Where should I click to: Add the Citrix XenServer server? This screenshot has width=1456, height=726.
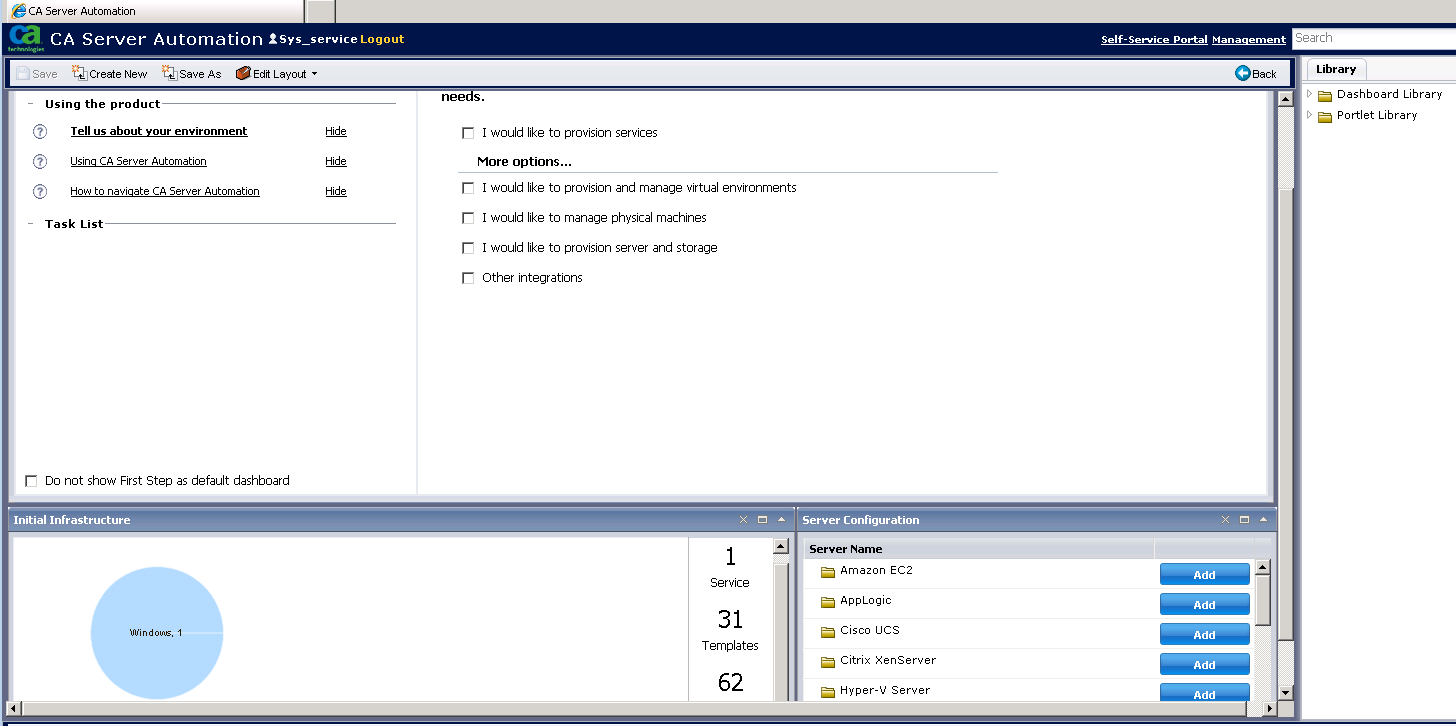(1204, 664)
